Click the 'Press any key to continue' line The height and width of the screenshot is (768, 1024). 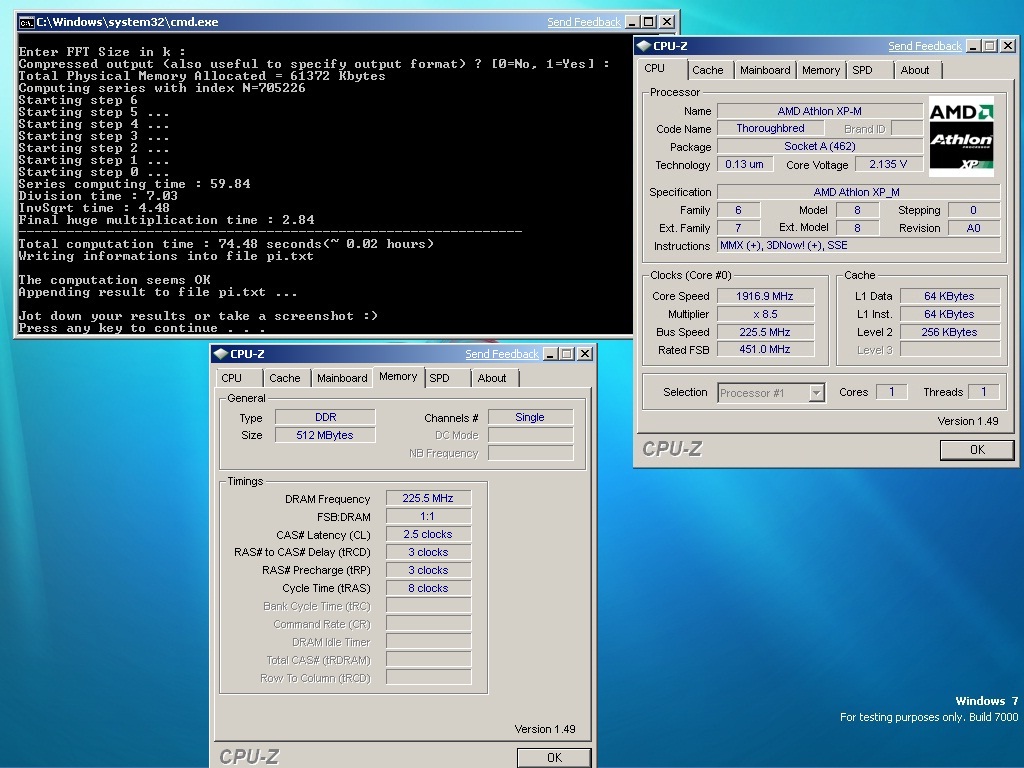142,328
